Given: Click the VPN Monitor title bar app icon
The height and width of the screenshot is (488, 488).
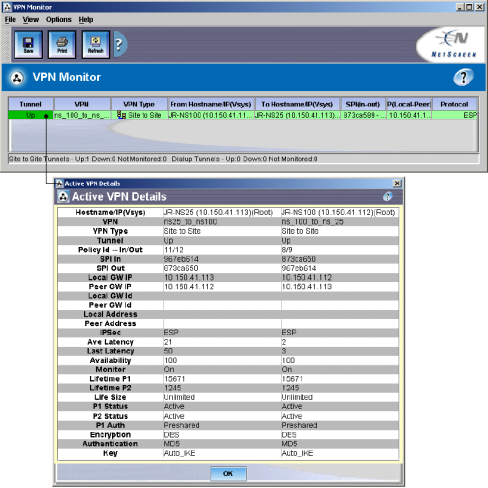Looking at the screenshot, I should [x=7, y=7].
